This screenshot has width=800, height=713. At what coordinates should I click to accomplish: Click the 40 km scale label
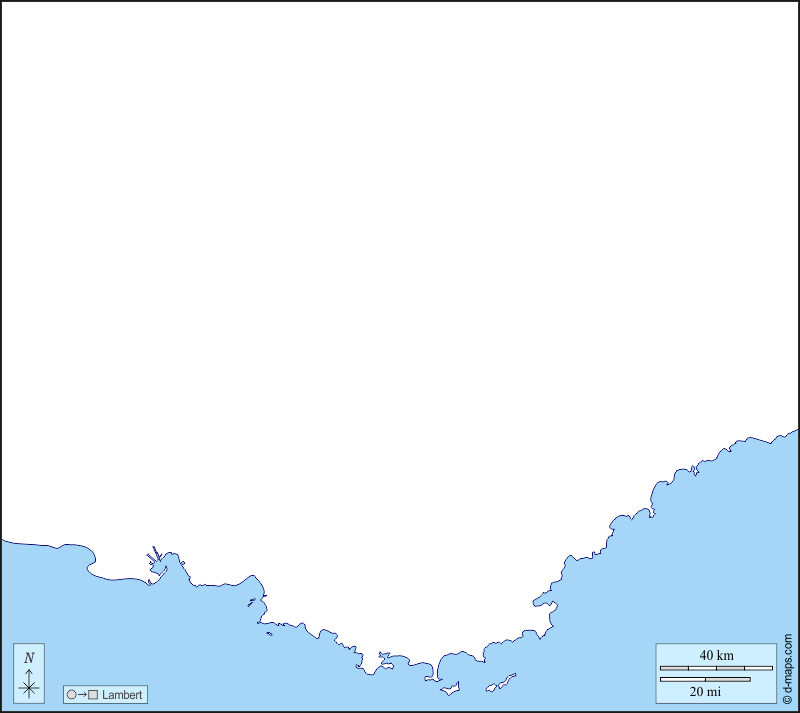click(x=716, y=655)
